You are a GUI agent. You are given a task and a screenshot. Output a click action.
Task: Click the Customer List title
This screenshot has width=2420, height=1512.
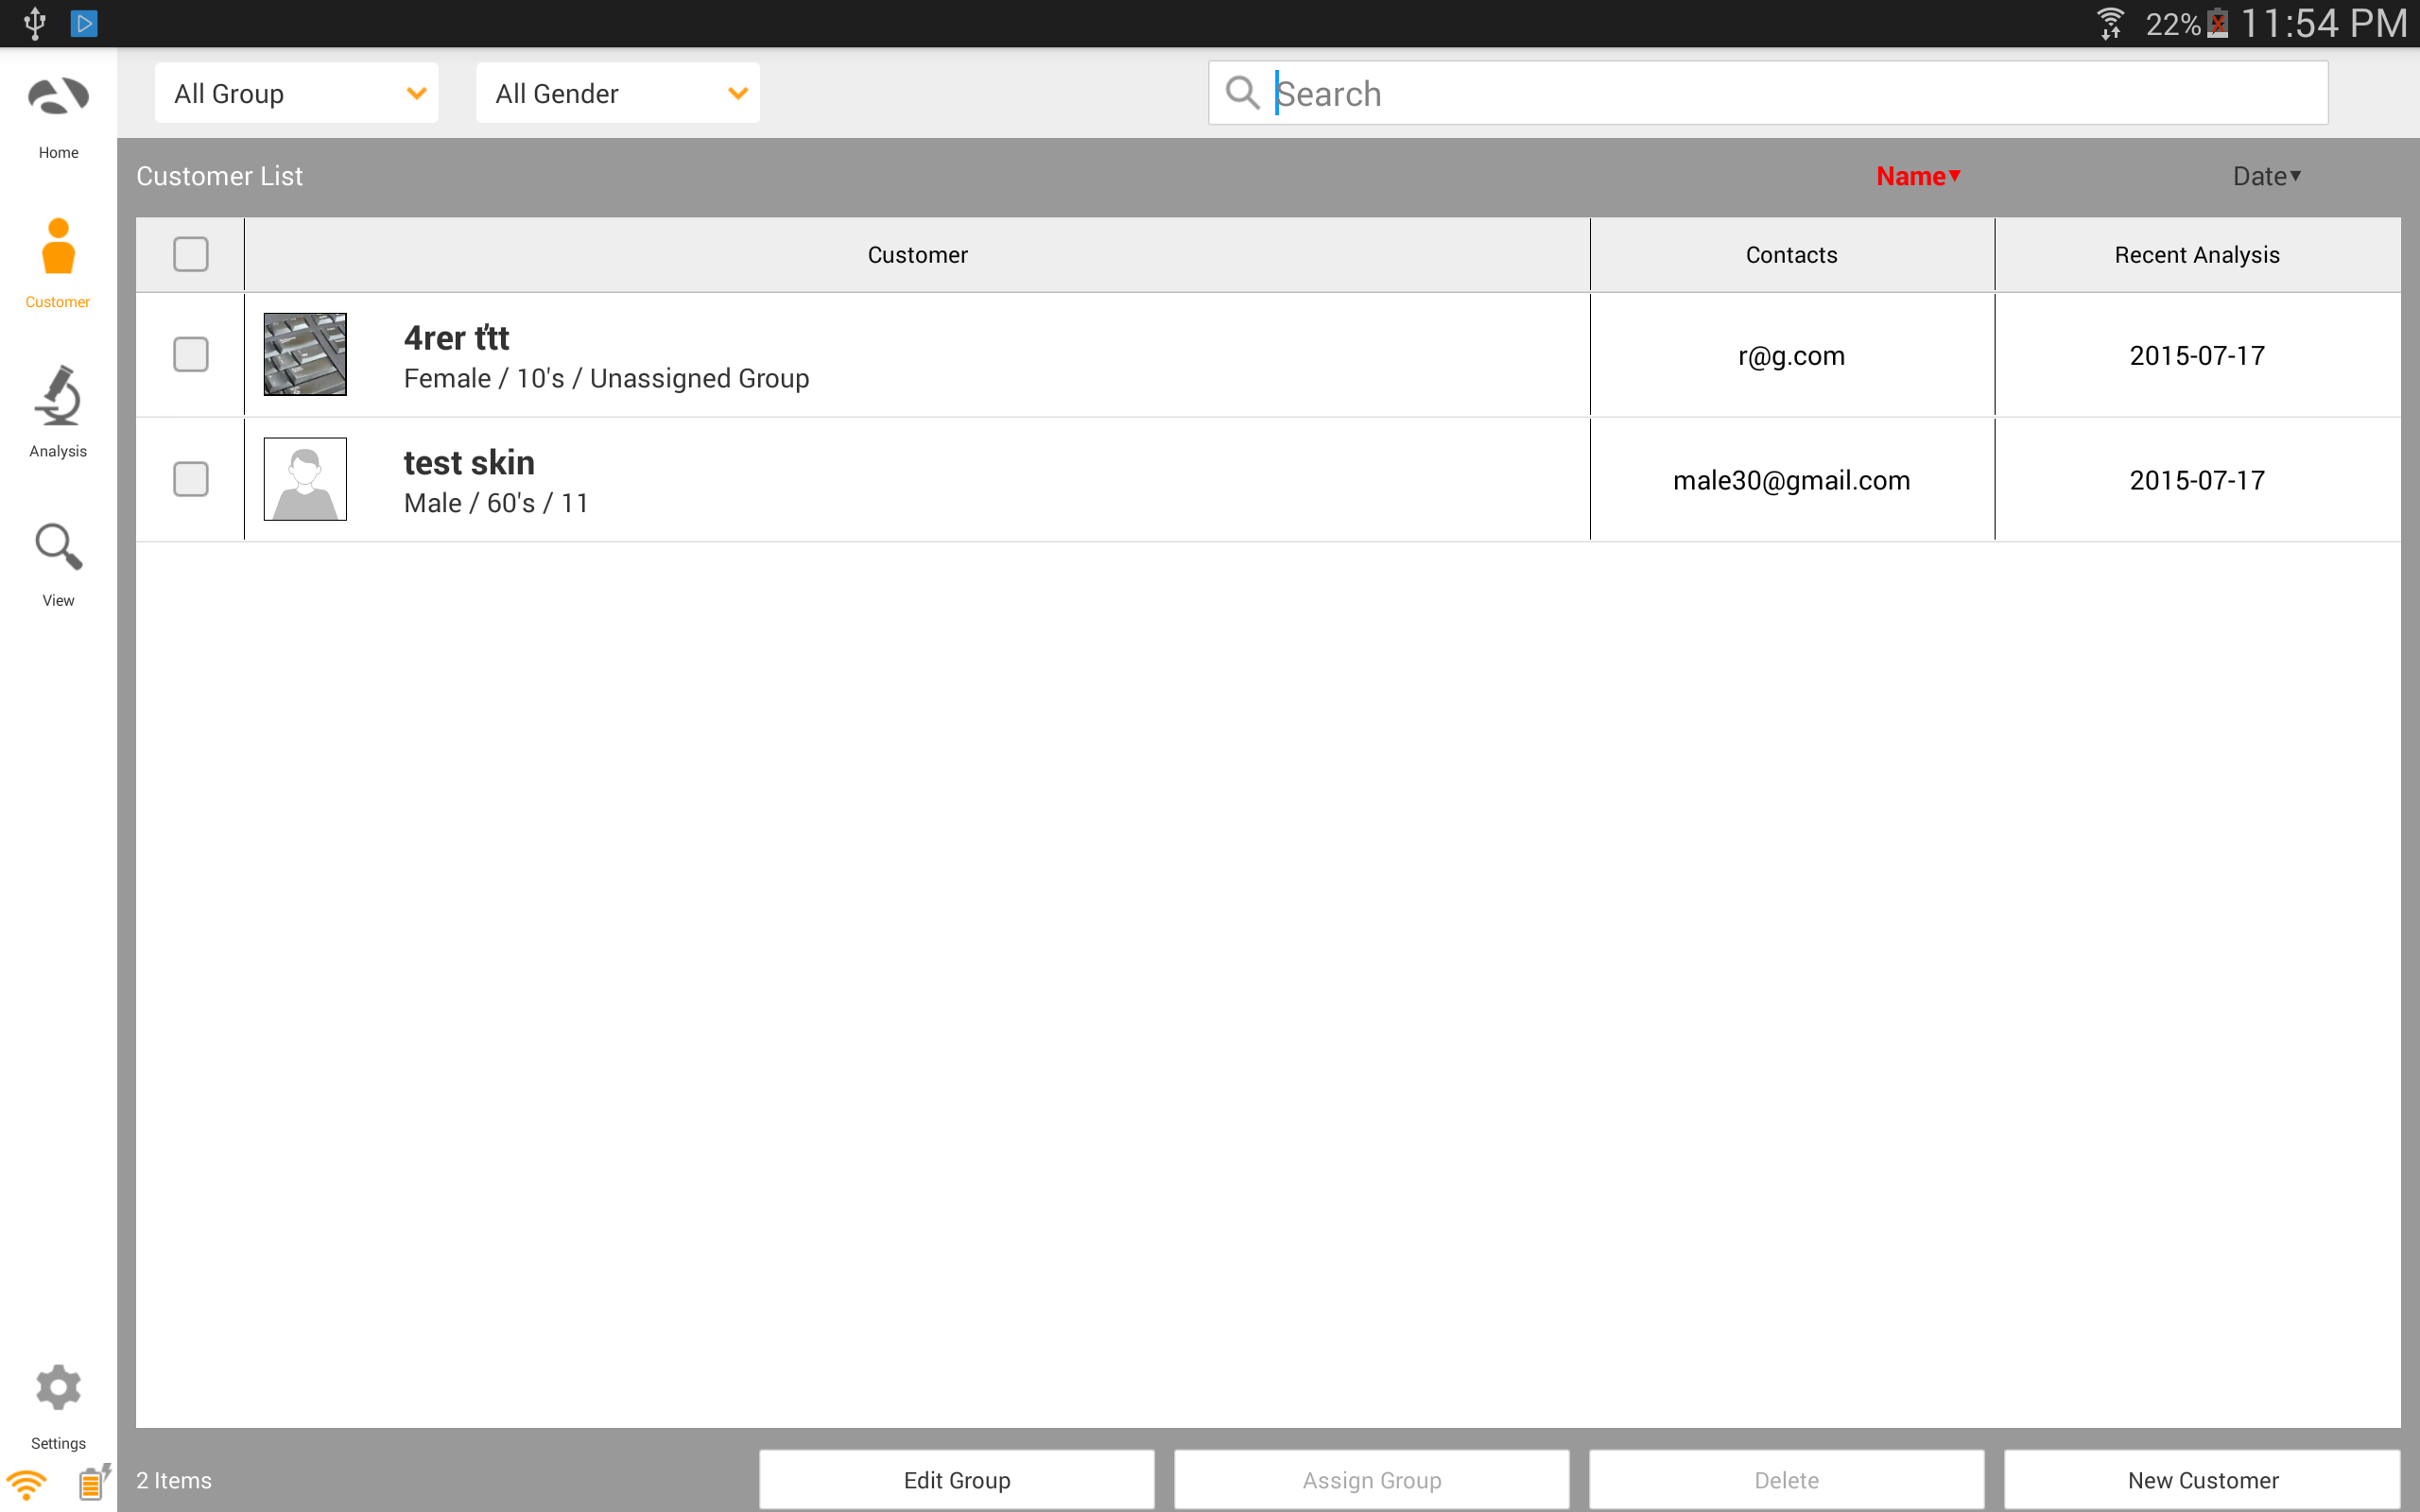(219, 176)
